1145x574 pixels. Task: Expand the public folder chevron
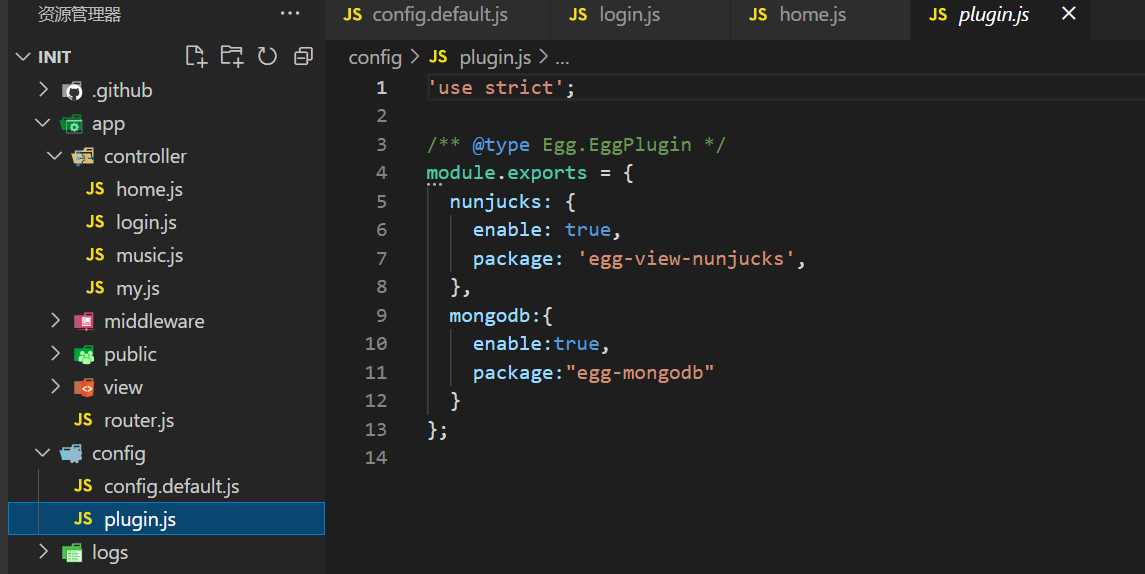(55, 353)
